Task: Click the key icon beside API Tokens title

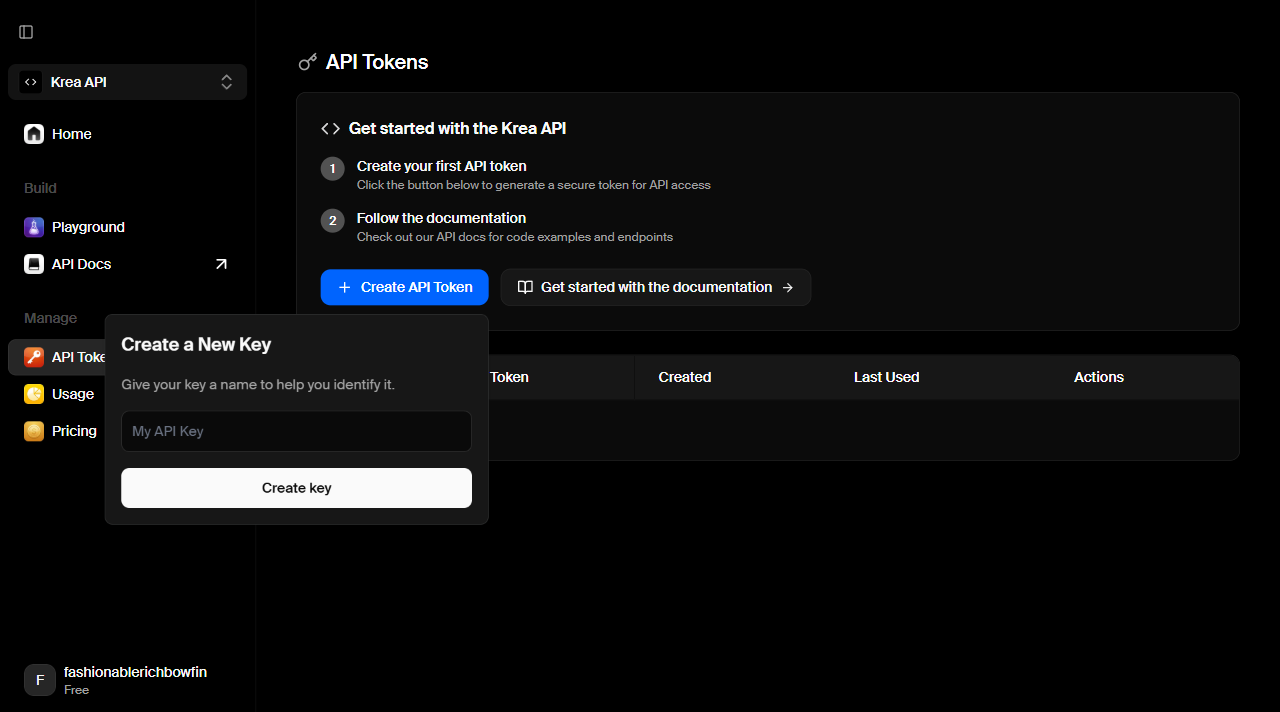Action: click(308, 62)
